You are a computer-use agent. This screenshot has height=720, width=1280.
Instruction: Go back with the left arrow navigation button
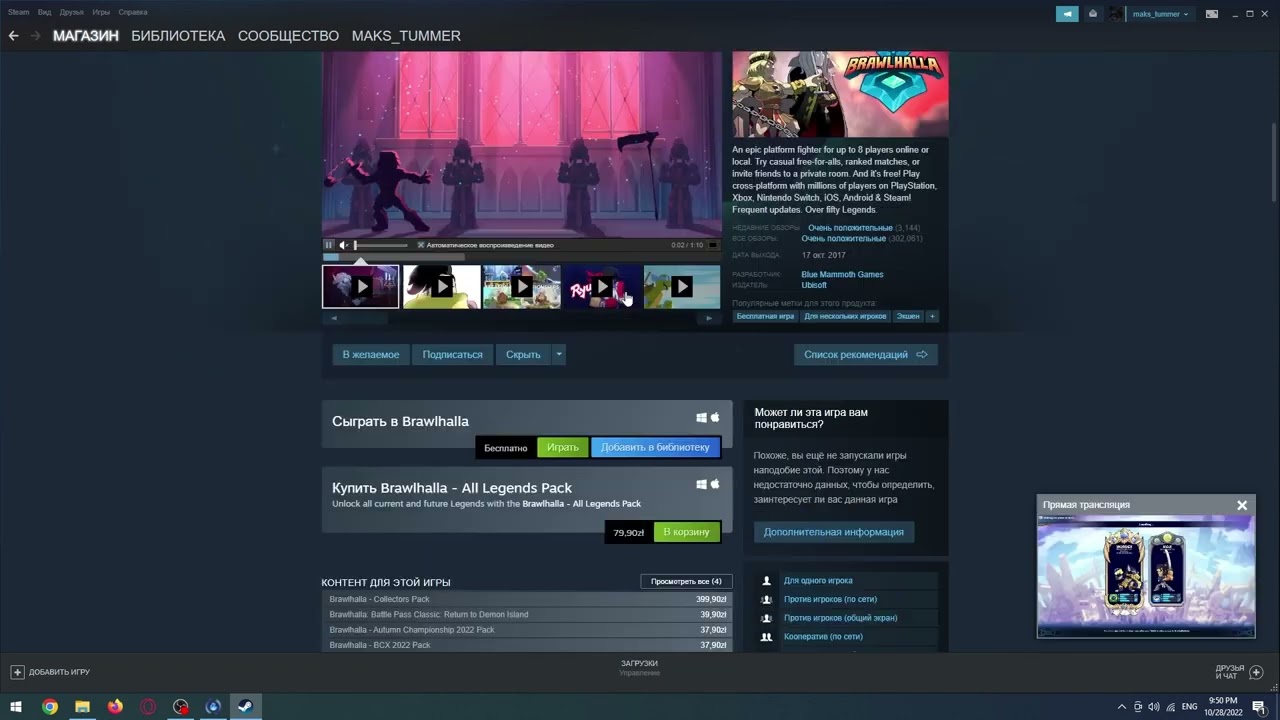coord(14,36)
